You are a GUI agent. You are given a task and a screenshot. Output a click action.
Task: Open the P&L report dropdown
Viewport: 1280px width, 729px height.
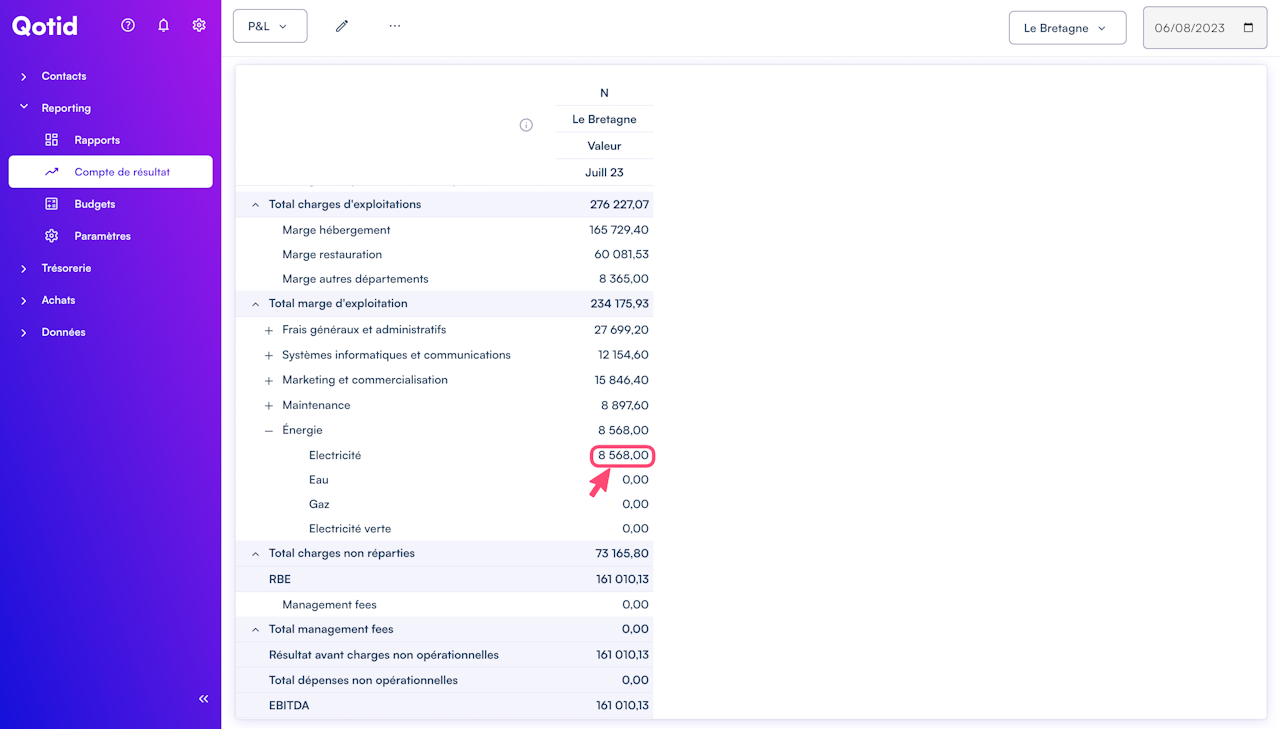click(269, 26)
